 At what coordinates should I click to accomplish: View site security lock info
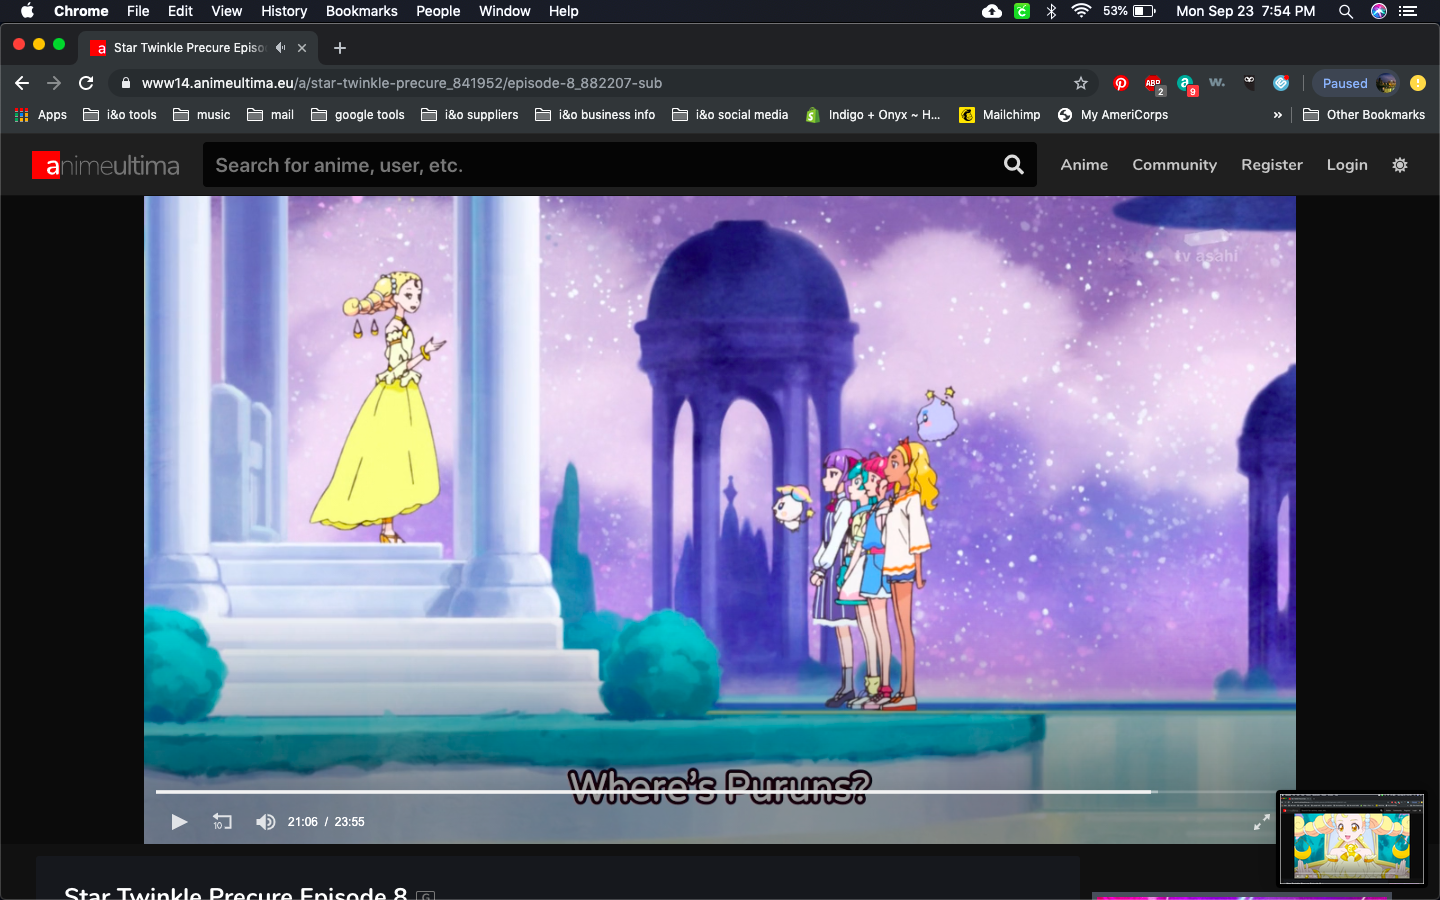click(x=126, y=83)
